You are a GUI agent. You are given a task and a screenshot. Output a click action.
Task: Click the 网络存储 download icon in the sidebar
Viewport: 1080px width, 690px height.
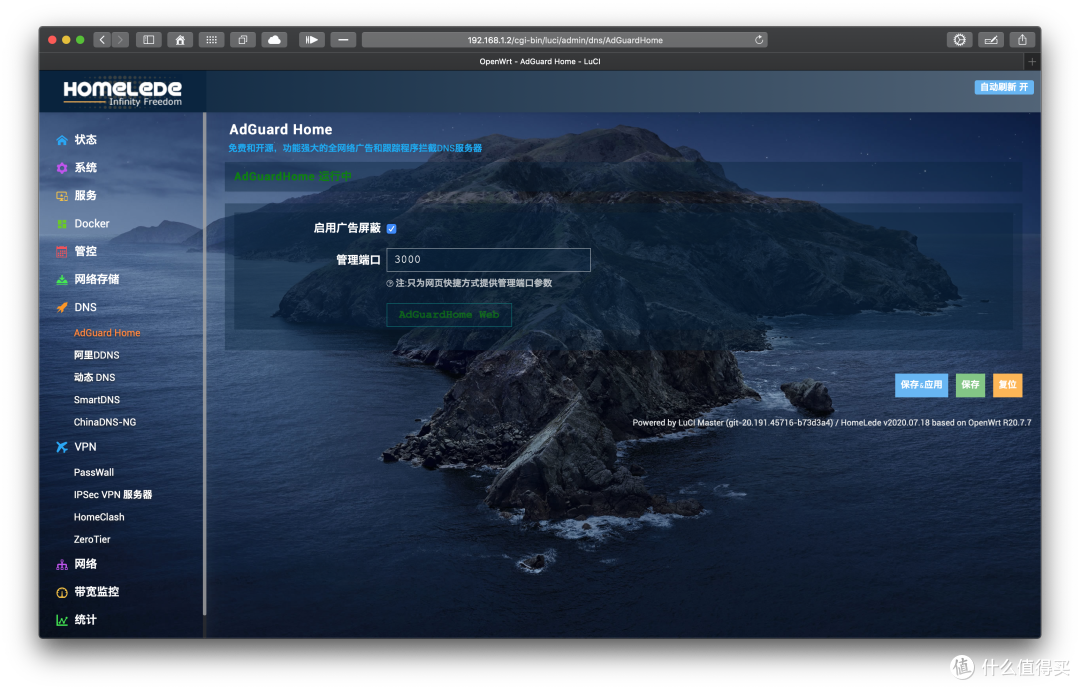pyautogui.click(x=62, y=280)
